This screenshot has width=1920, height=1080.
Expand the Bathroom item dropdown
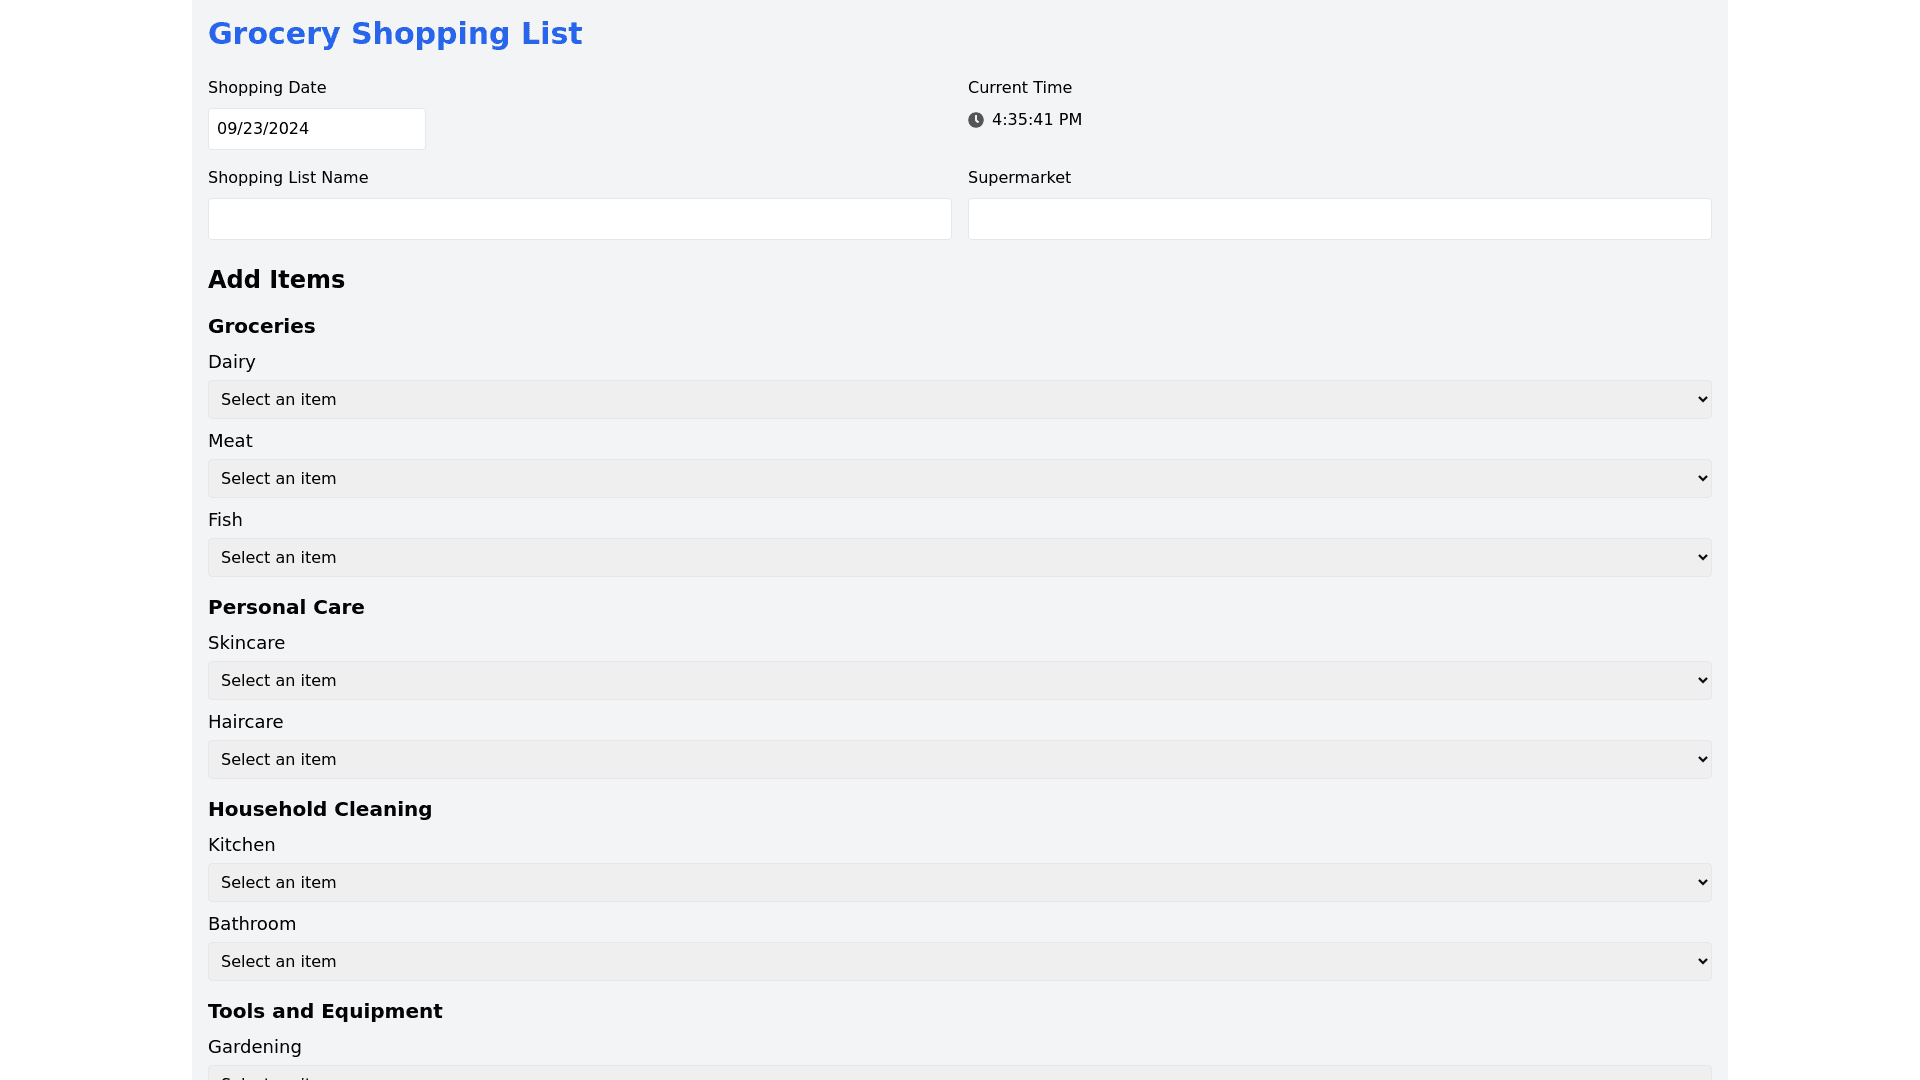point(959,961)
